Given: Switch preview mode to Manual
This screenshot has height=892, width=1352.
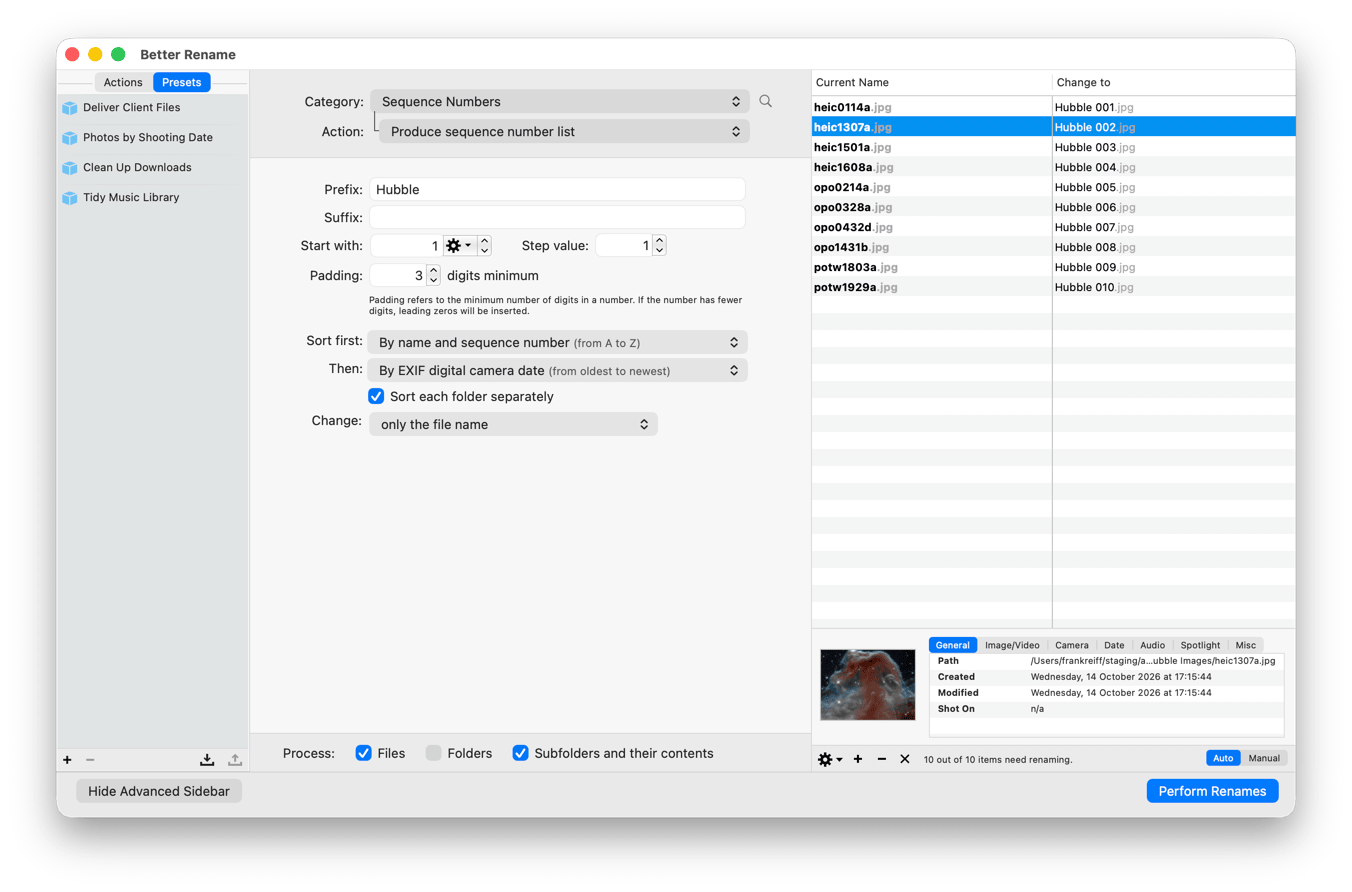Looking at the screenshot, I should point(1264,758).
